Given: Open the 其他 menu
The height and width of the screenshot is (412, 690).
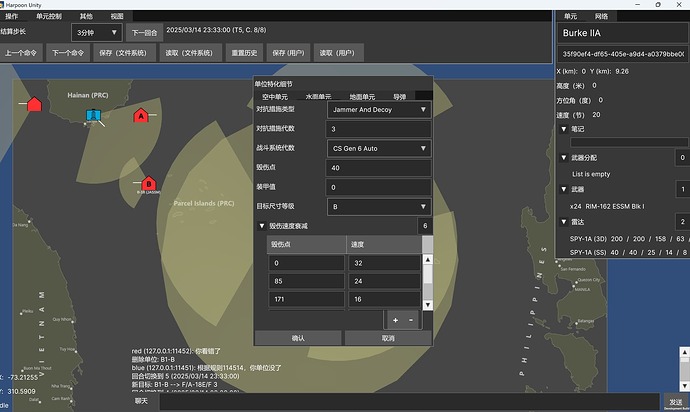Looking at the screenshot, I should click(86, 16).
